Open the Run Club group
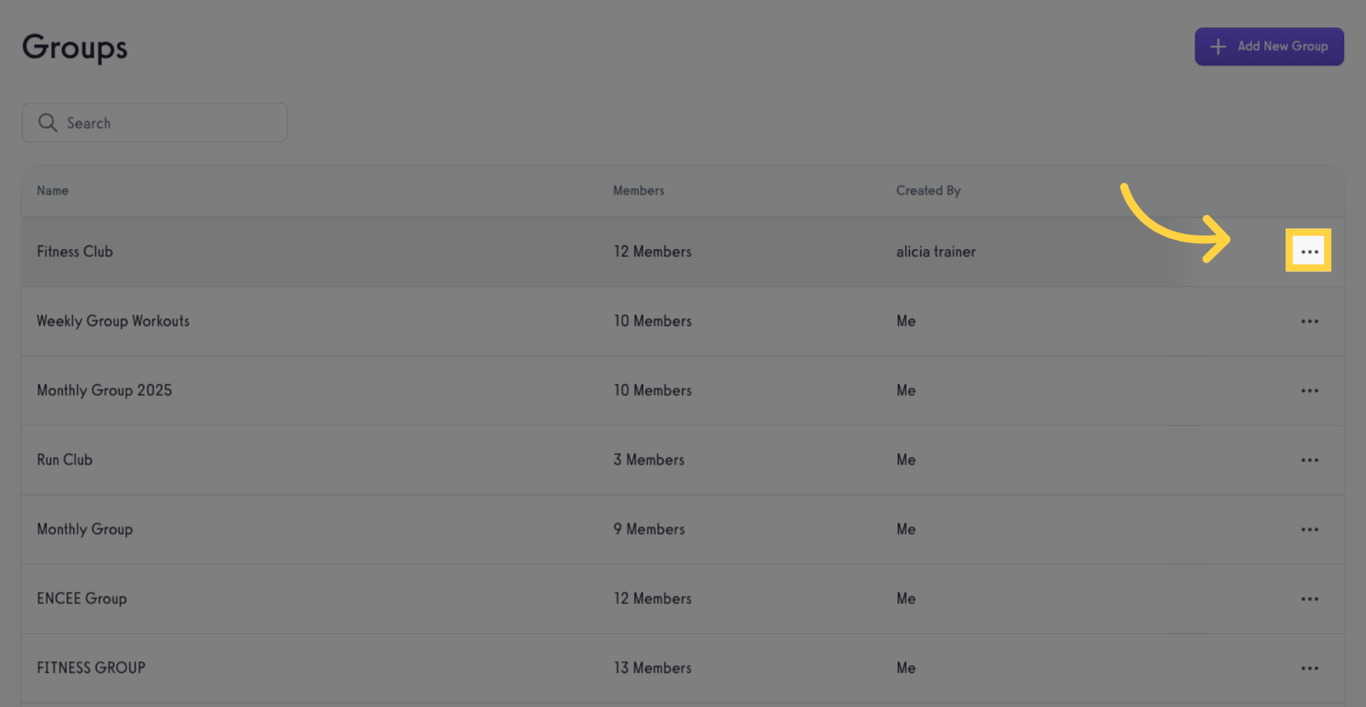Screen dimensions: 1366x707 coord(65,460)
